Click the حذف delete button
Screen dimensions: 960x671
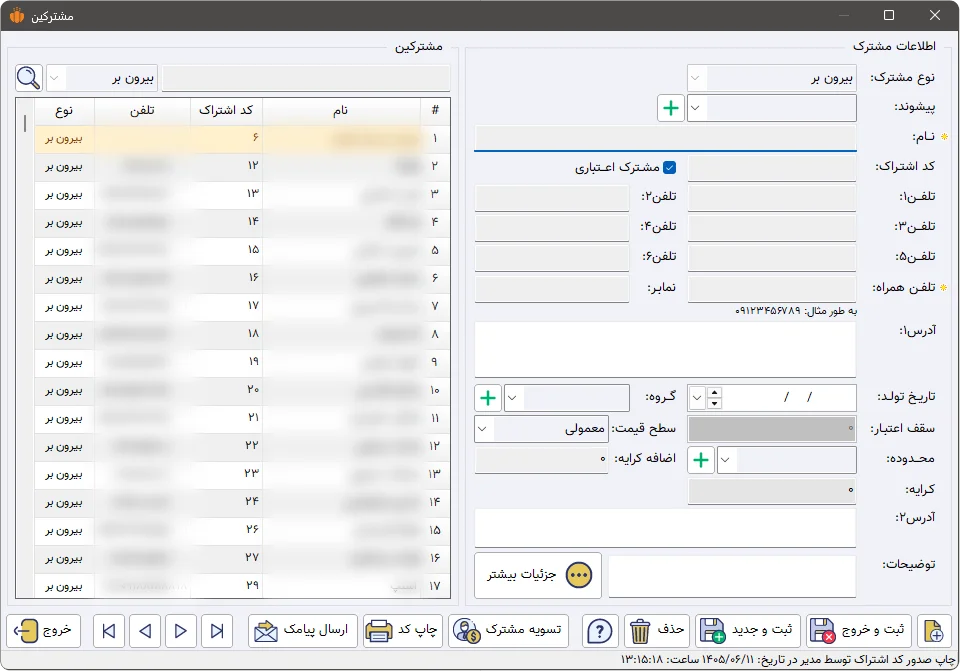click(x=657, y=631)
